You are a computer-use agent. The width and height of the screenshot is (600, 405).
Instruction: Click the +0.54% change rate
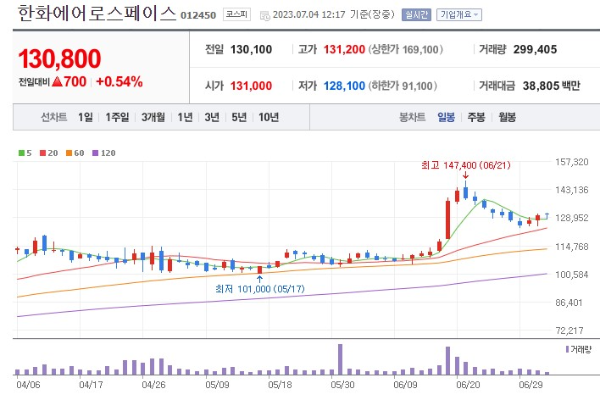[119, 82]
